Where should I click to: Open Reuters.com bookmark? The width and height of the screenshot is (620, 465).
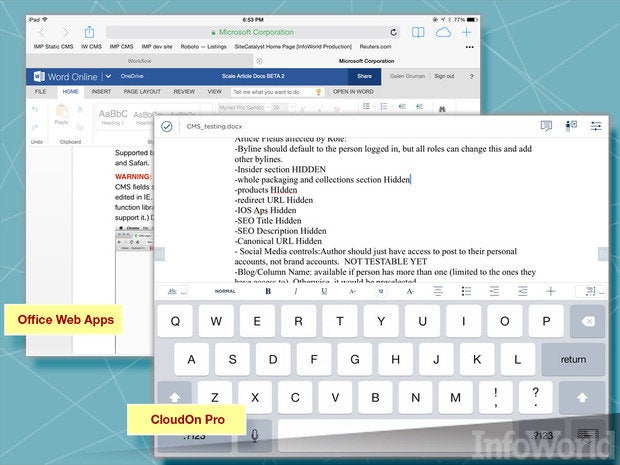click(375, 47)
